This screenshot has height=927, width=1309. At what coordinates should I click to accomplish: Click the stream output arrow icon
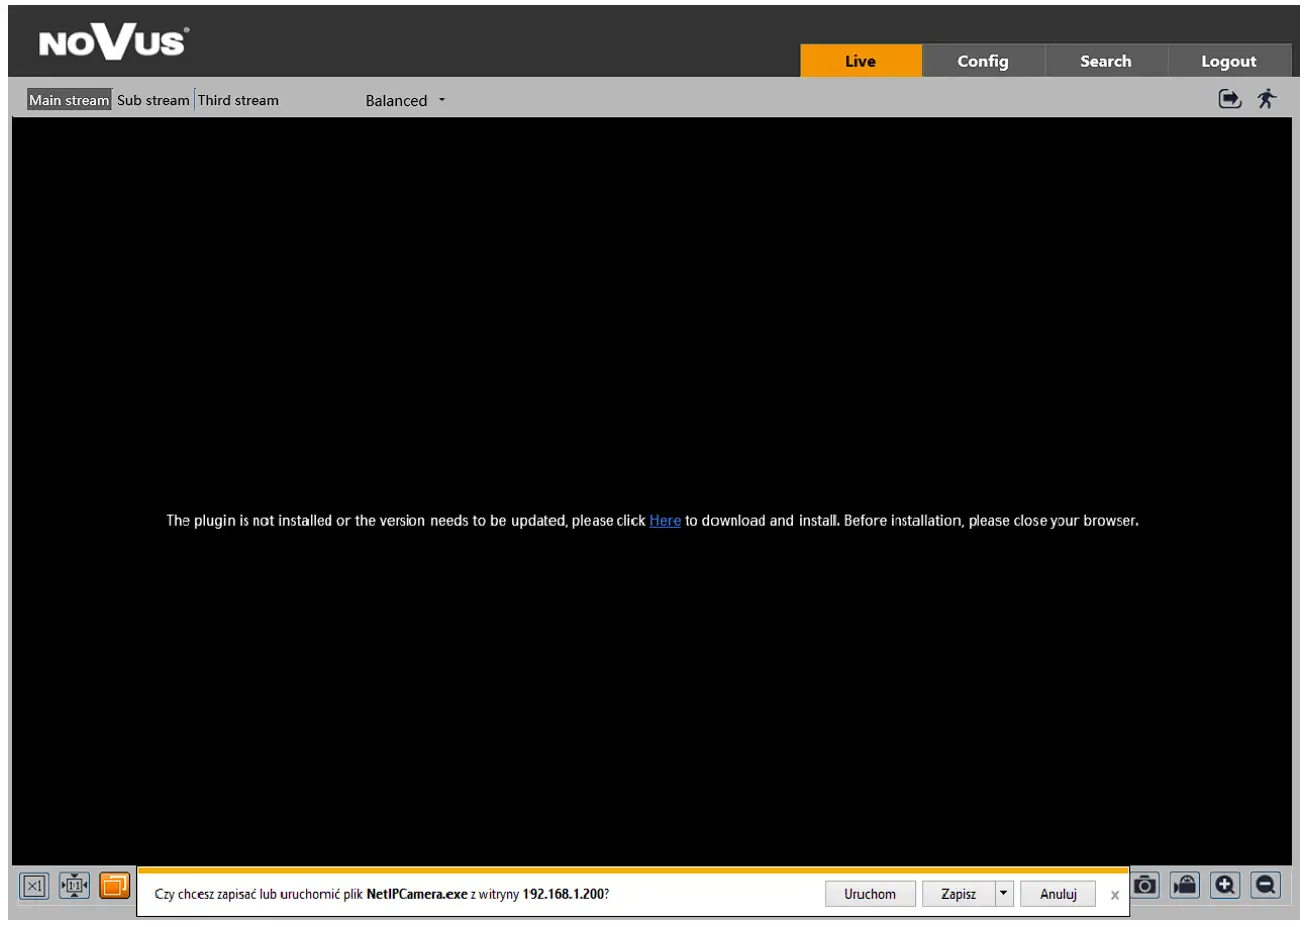(1229, 99)
